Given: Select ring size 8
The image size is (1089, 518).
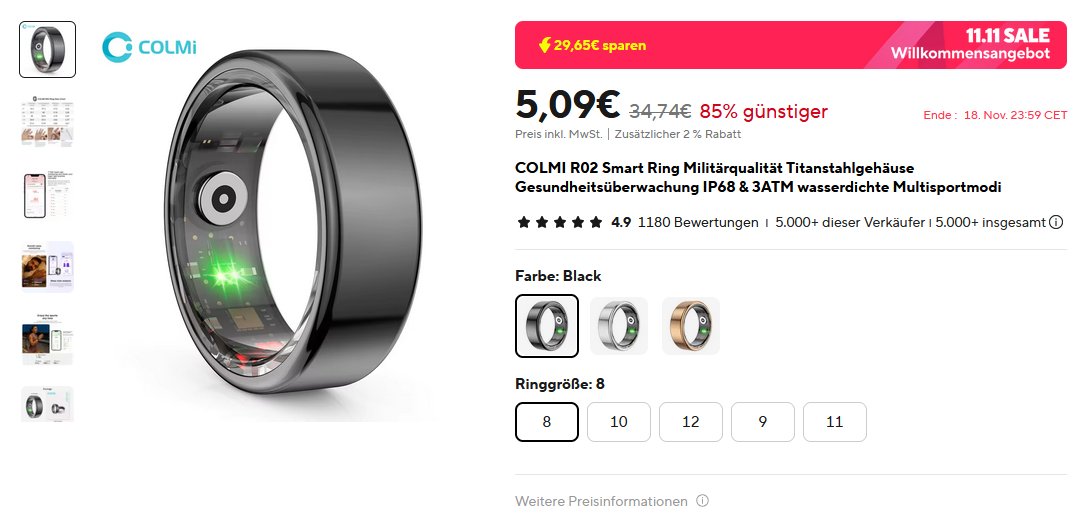Looking at the screenshot, I should tap(547, 421).
